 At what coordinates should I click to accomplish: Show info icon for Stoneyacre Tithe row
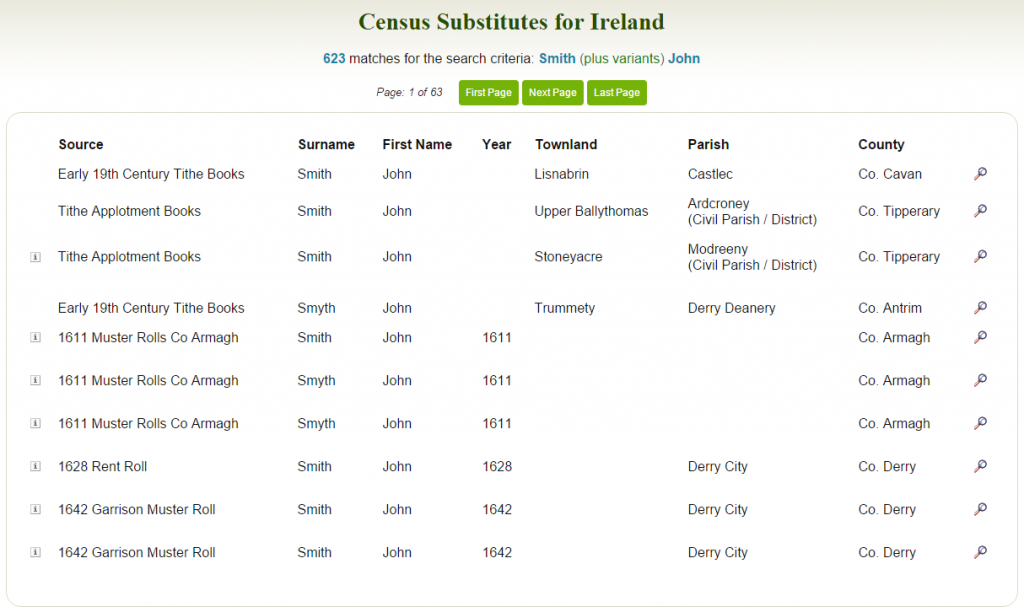[x=35, y=257]
